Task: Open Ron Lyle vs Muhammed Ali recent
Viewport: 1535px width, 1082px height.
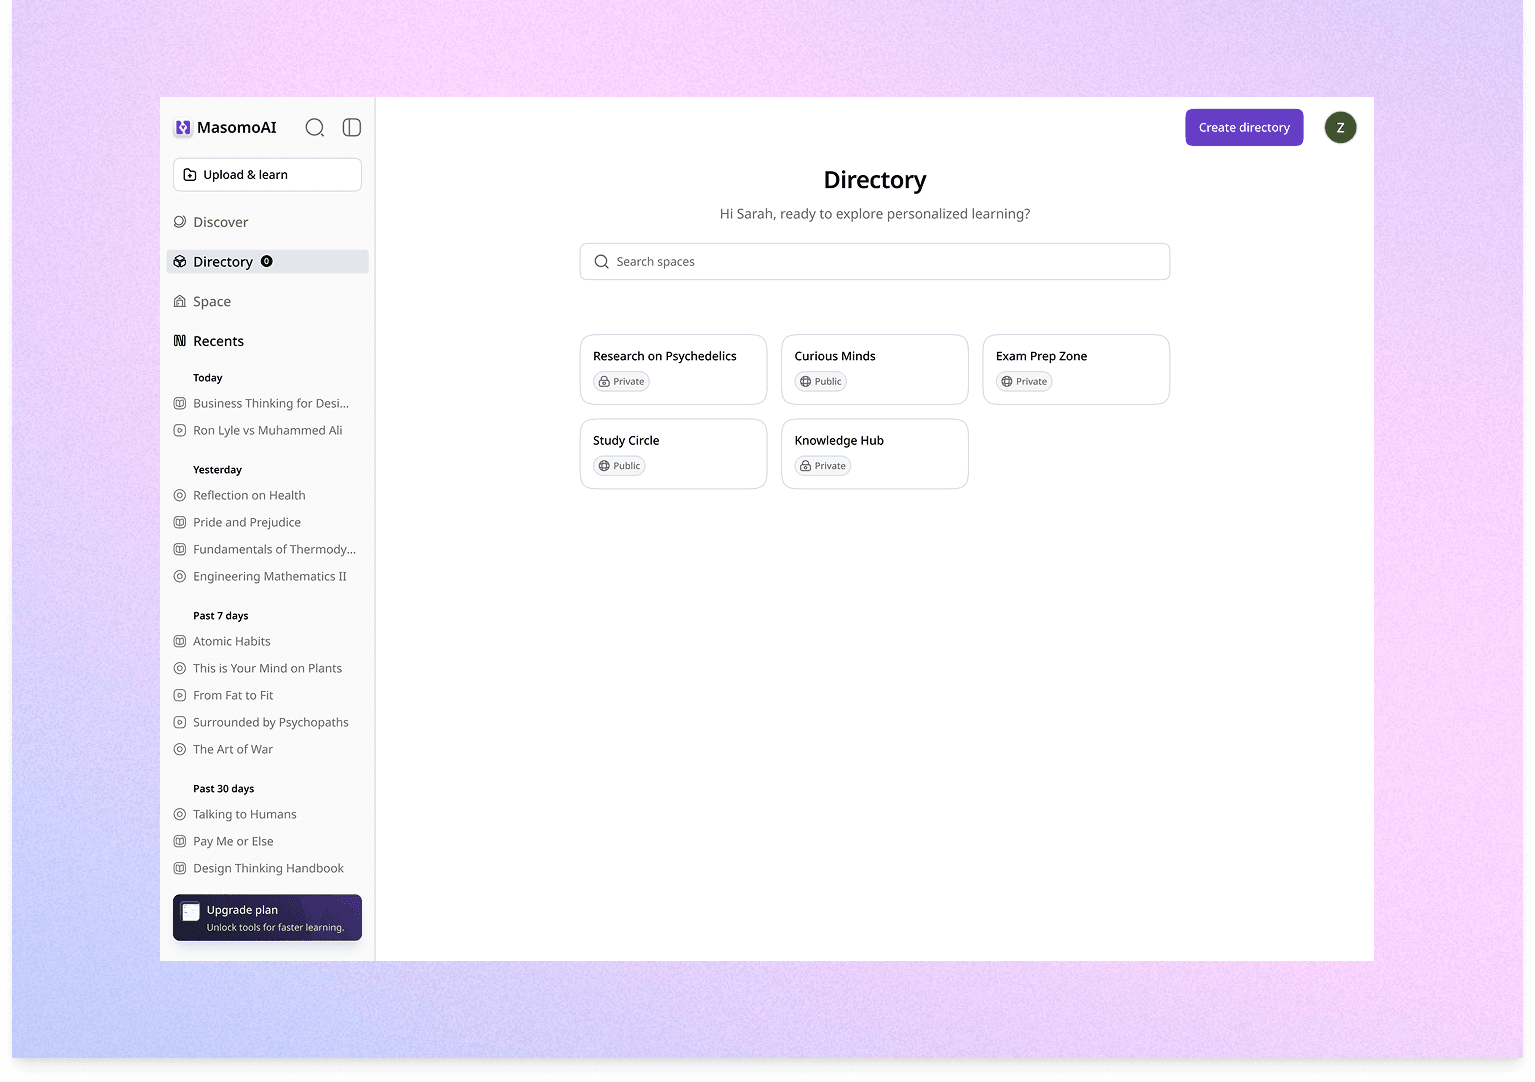Action: [x=267, y=431]
